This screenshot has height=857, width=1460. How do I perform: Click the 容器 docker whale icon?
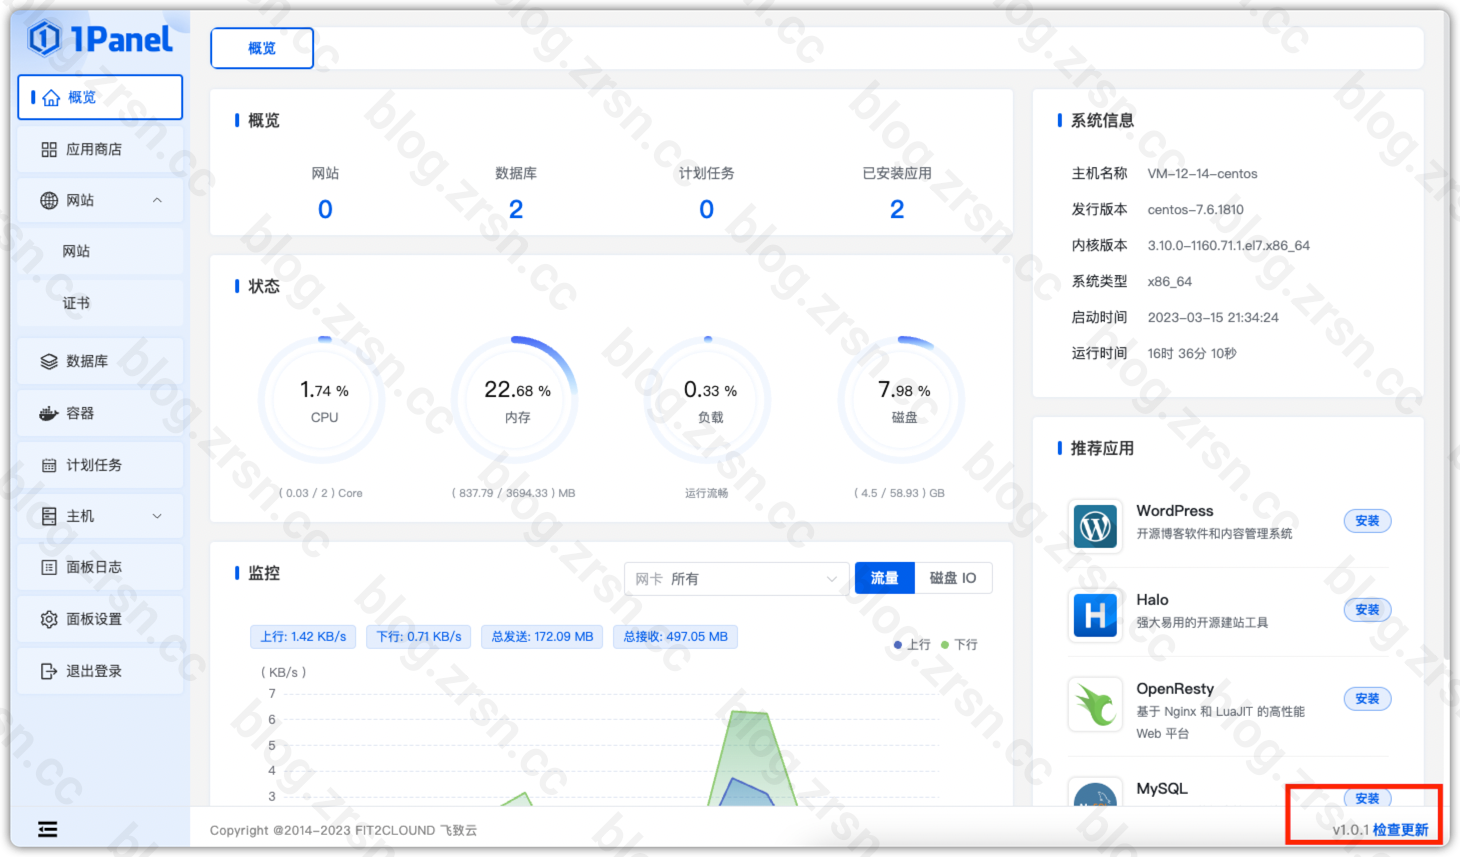49,413
